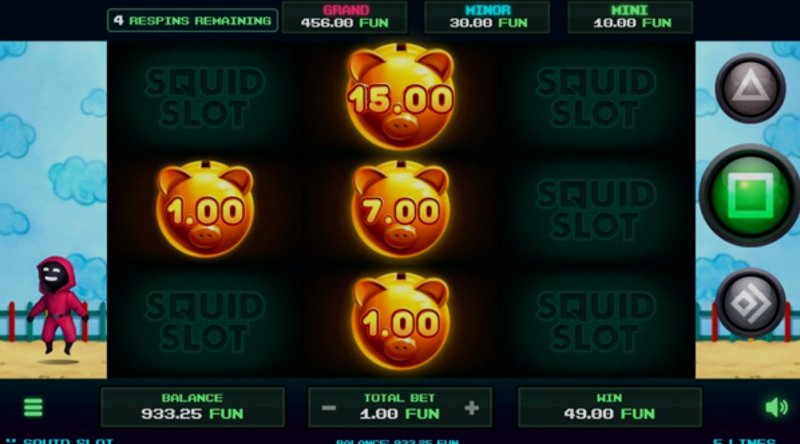Click the Total Bet 1.00 FUN value
The image size is (800, 444).
[399, 414]
